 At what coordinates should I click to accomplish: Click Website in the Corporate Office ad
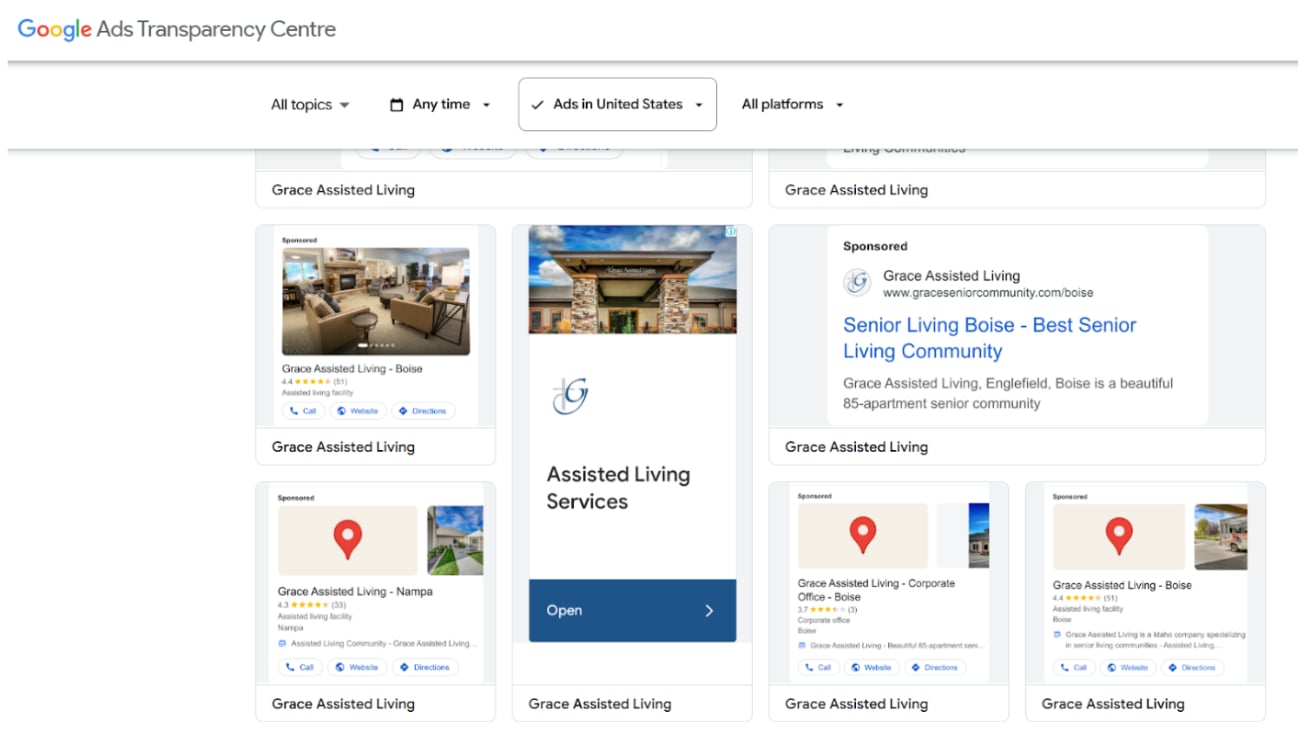[x=871, y=667]
